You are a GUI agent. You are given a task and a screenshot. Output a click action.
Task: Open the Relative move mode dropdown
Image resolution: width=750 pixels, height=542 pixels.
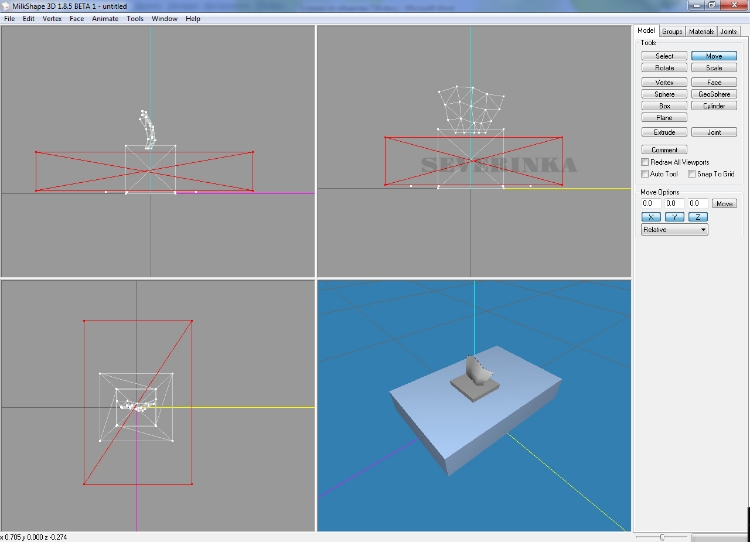(674, 229)
